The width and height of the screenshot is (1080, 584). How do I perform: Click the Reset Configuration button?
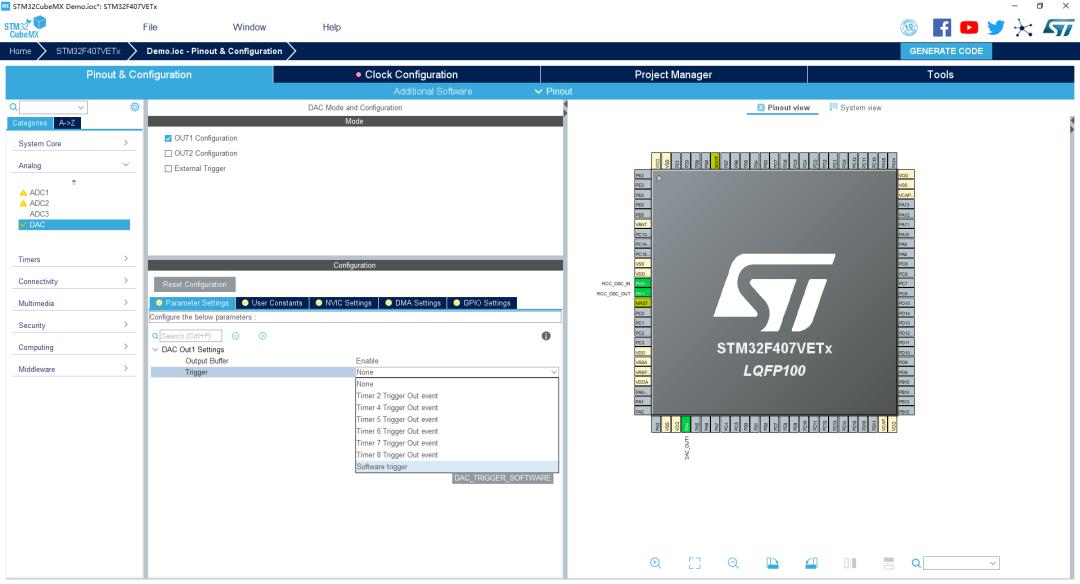click(195, 284)
